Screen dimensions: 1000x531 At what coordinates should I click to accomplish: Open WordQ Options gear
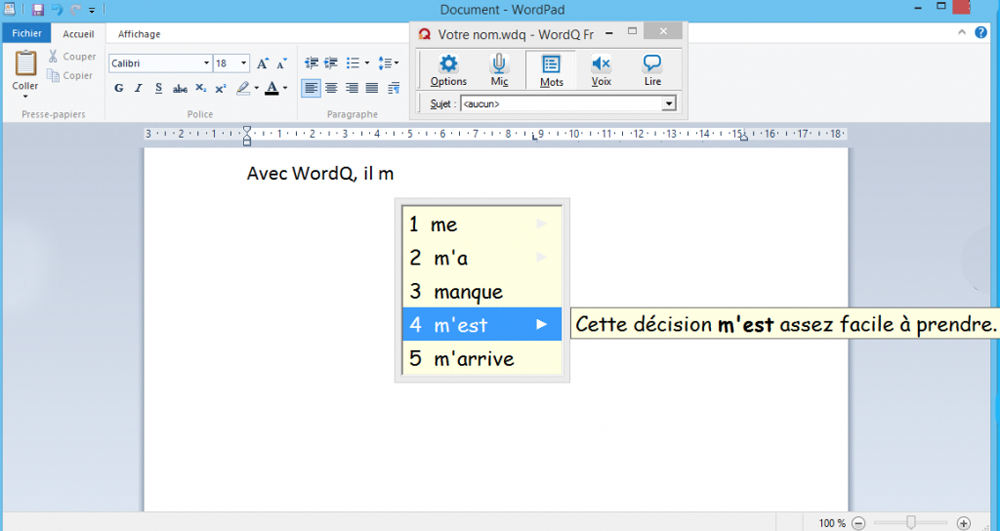point(448,69)
